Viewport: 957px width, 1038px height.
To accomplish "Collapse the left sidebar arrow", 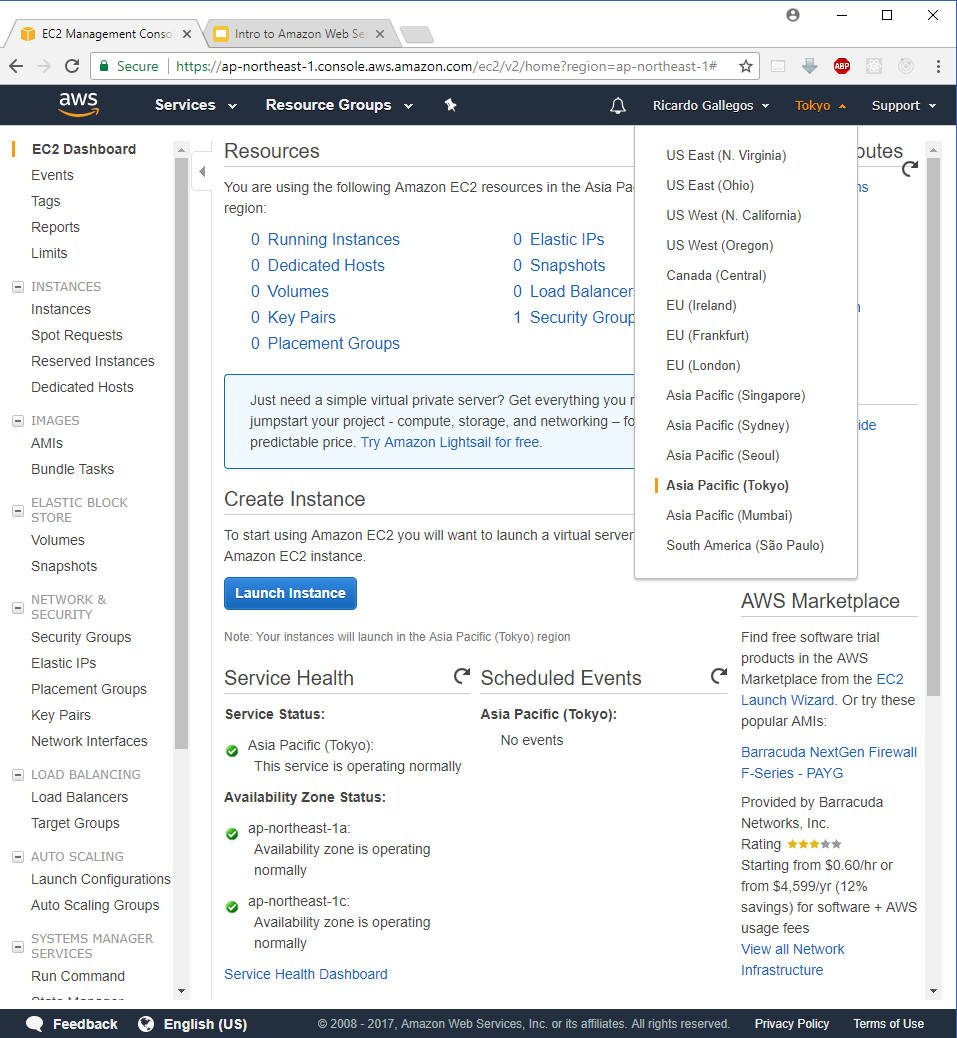I will [202, 171].
